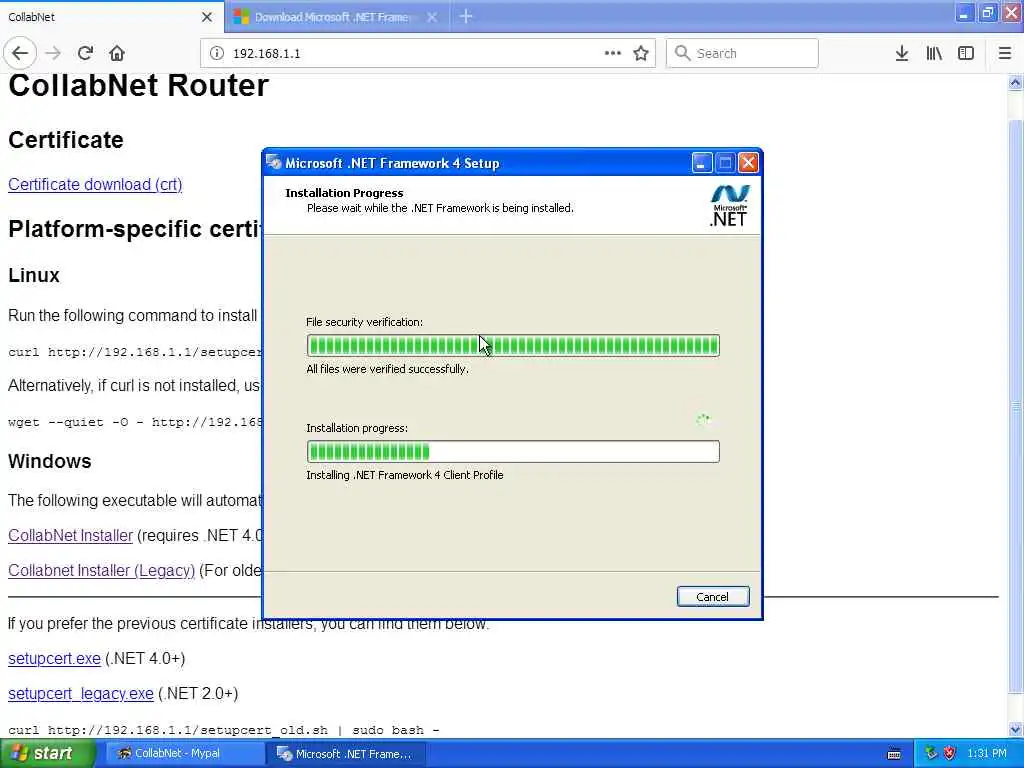Image resolution: width=1024 pixels, height=768 pixels.
Task: Click the 1:31 PM system clock
Action: click(x=987, y=754)
